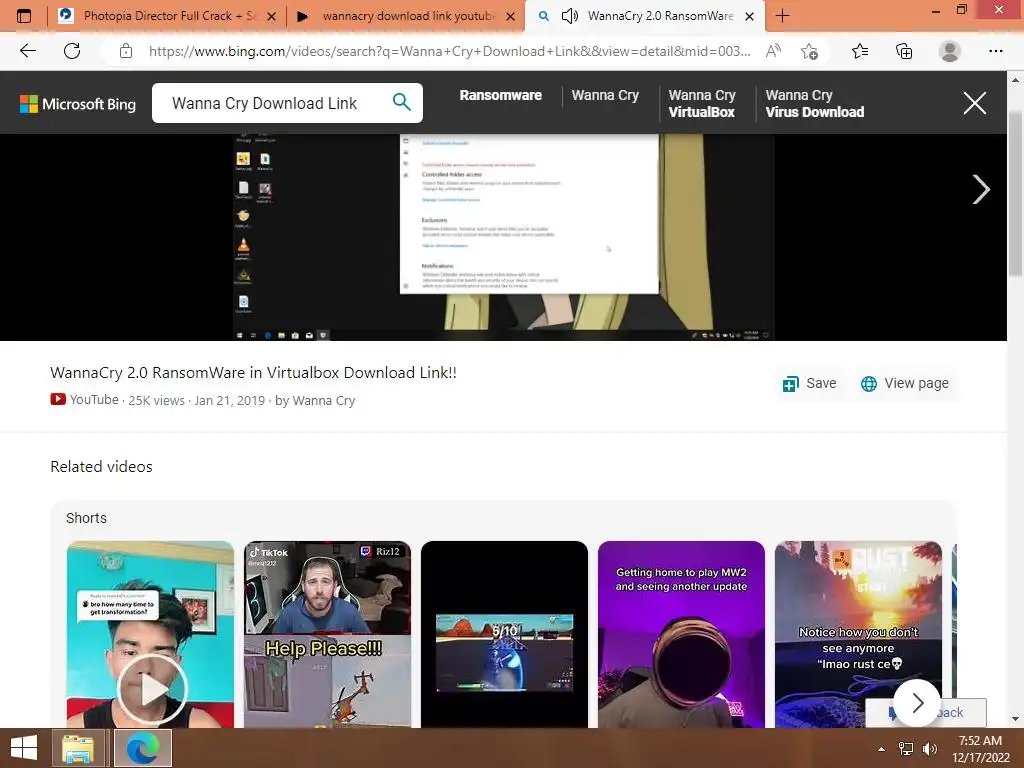Show more Shorts with the arrow button
Viewport: 1024px width, 768px height.
pos(917,703)
